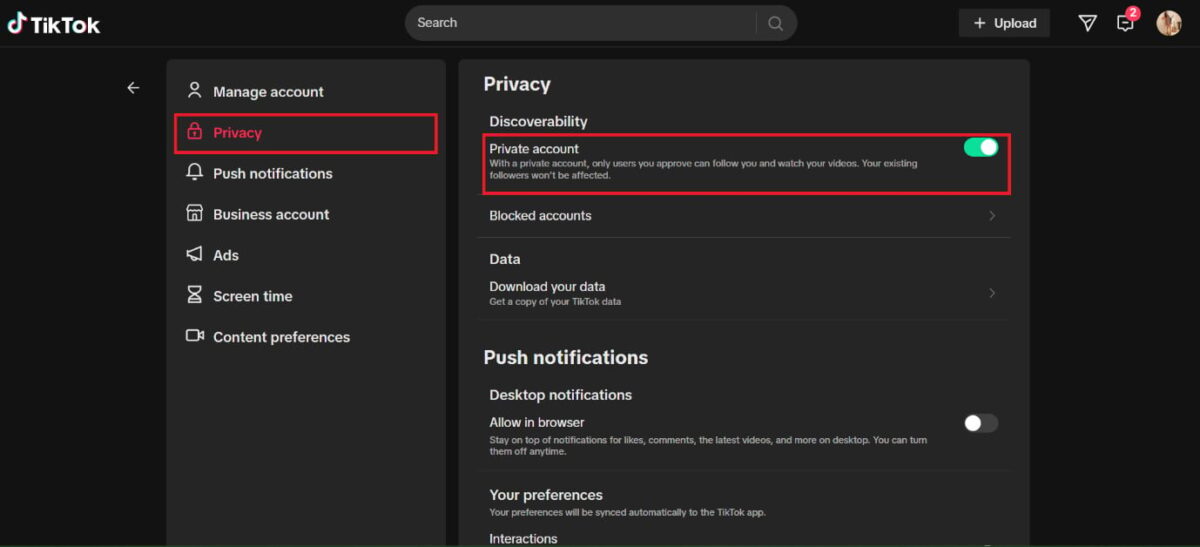
Task: Click the Upload button
Action: 1004,23
